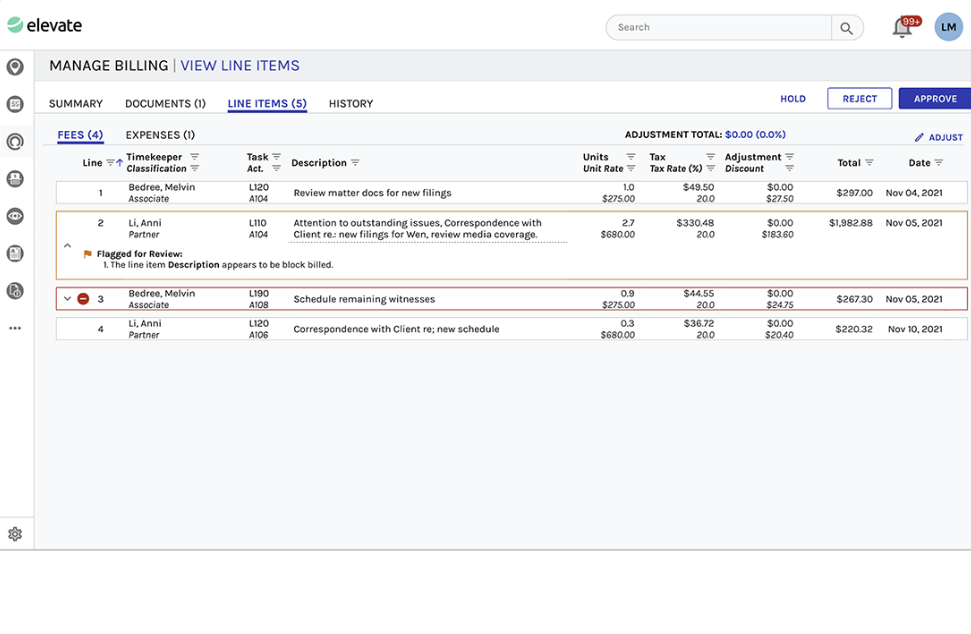
Task: Filter the Discount column
Action: 789,168
